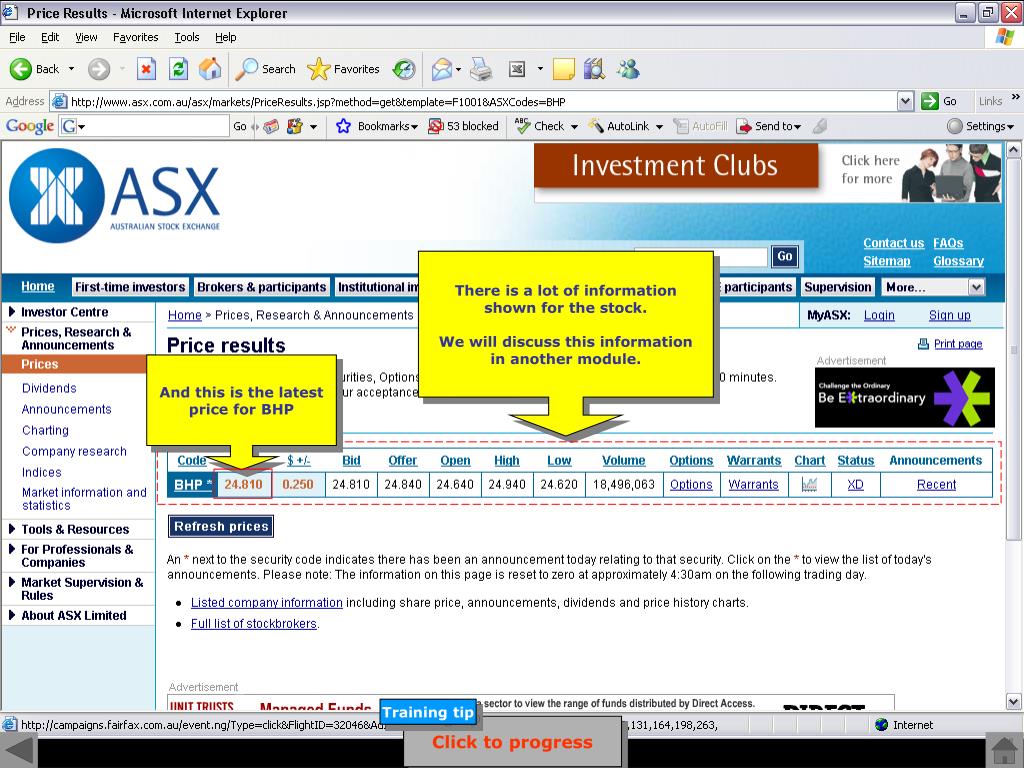Click in the URL address field
This screenshot has width=1024, height=768.
click(482, 101)
